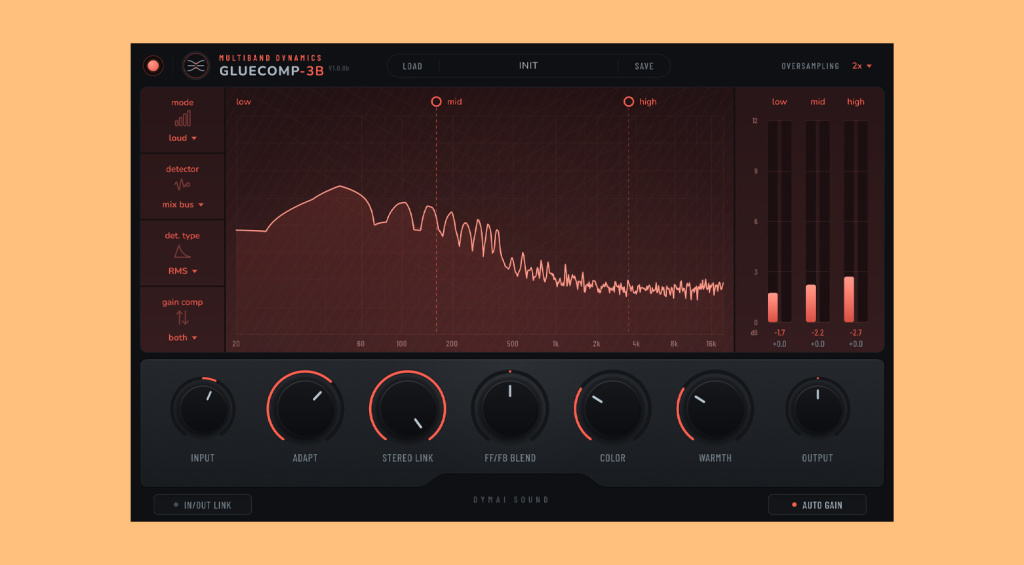
Task: Click the 'mid' label in the spectrum display
Action: pyautogui.click(x=455, y=102)
